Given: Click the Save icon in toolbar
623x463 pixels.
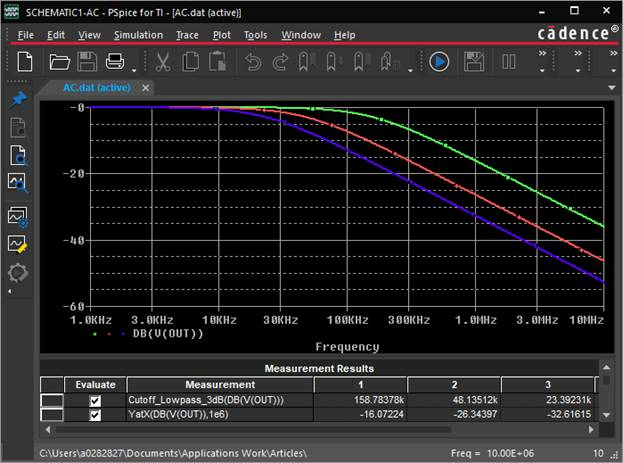Looking at the screenshot, I should click(87, 62).
